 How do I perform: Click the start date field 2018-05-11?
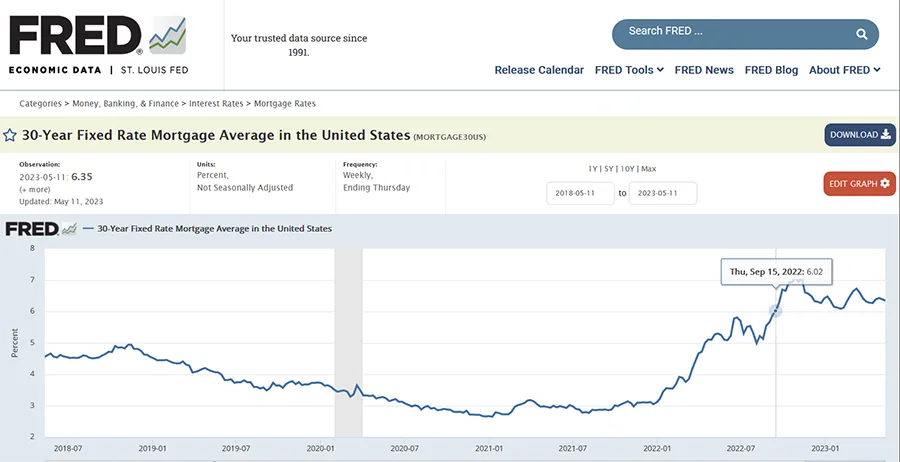click(580, 193)
